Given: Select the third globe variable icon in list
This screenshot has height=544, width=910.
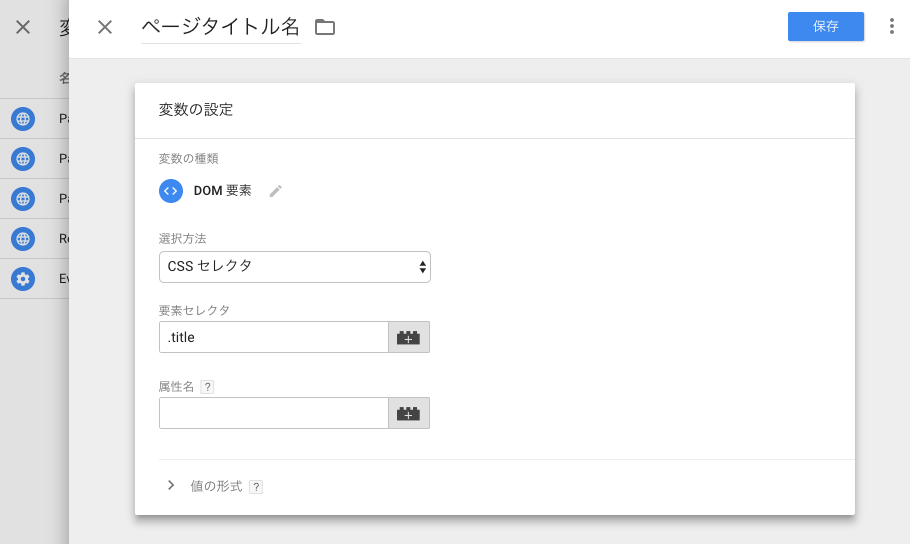Looking at the screenshot, I should coord(23,199).
